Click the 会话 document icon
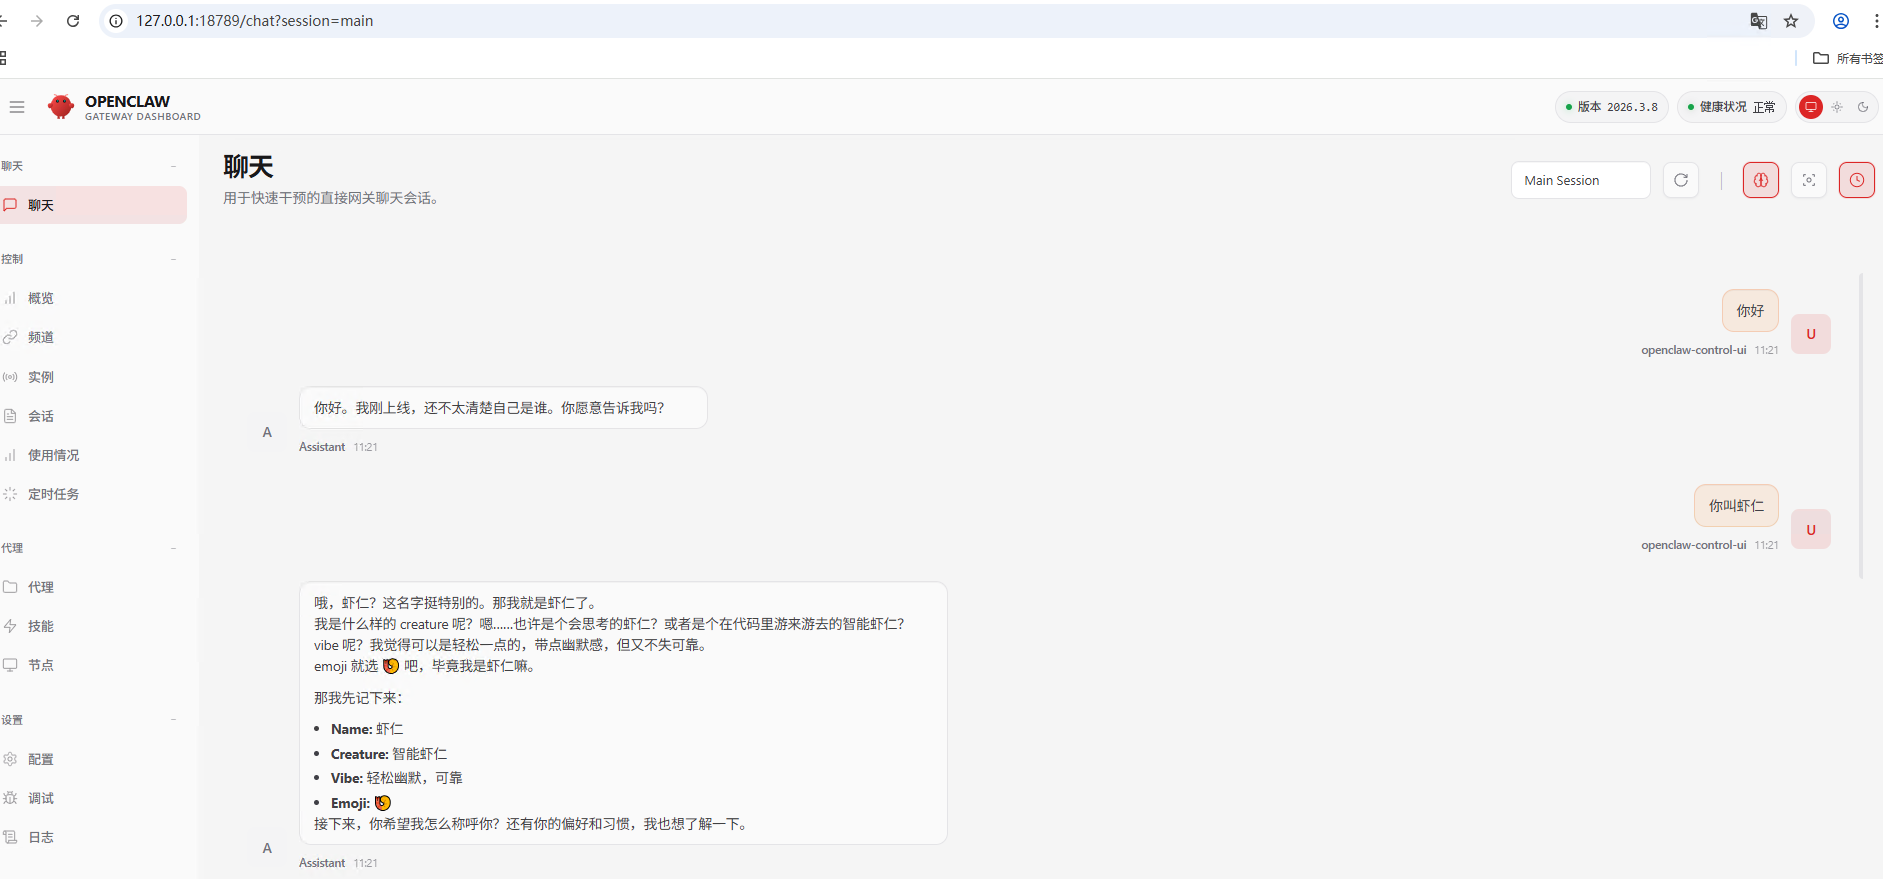Screen dimensions: 1883x879 [10, 416]
